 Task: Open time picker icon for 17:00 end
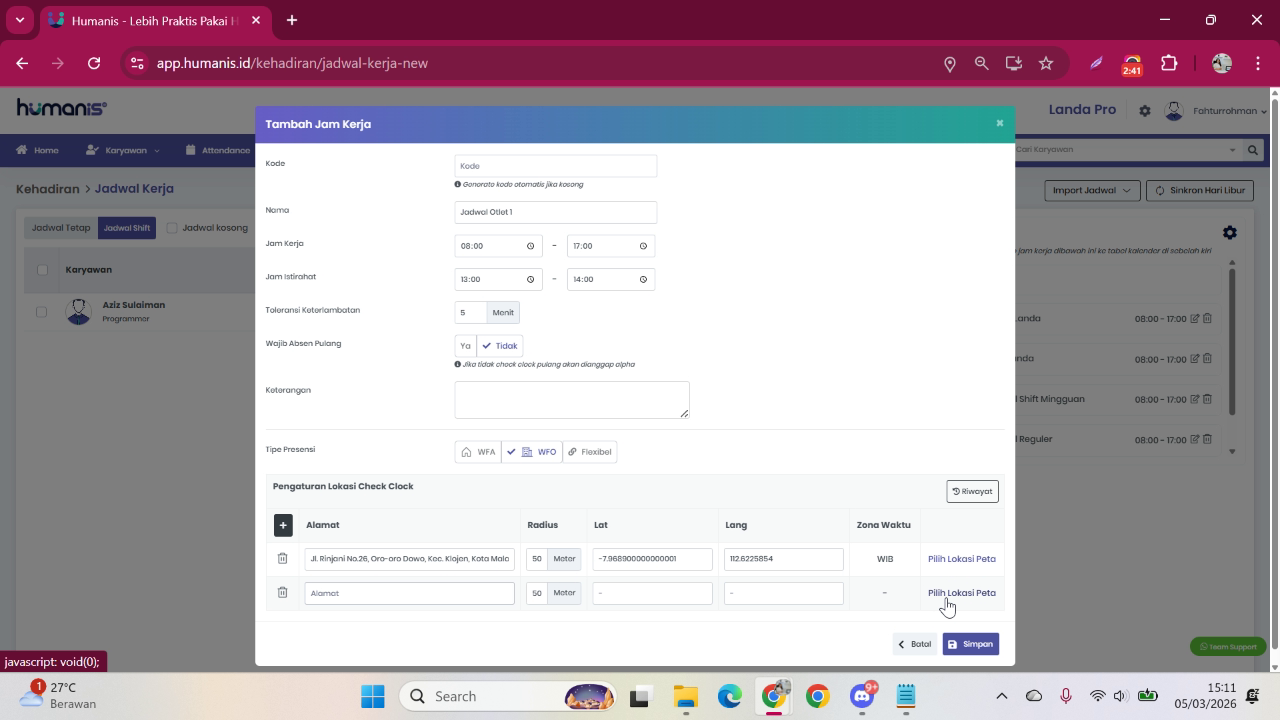(643, 246)
